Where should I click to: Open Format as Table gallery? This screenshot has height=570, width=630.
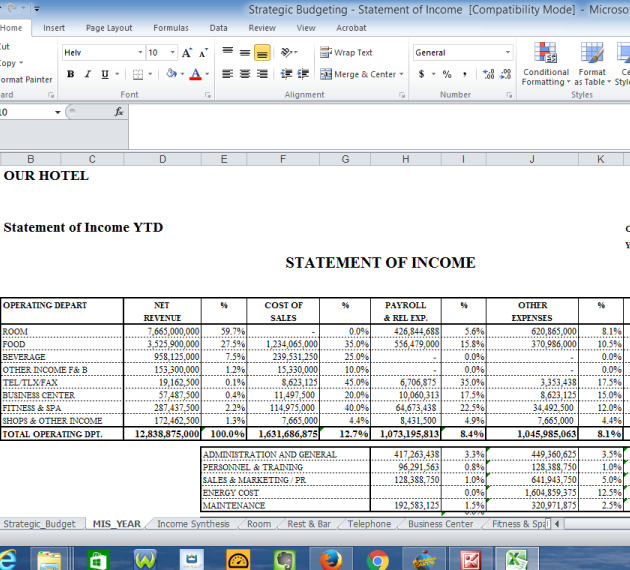click(x=592, y=64)
